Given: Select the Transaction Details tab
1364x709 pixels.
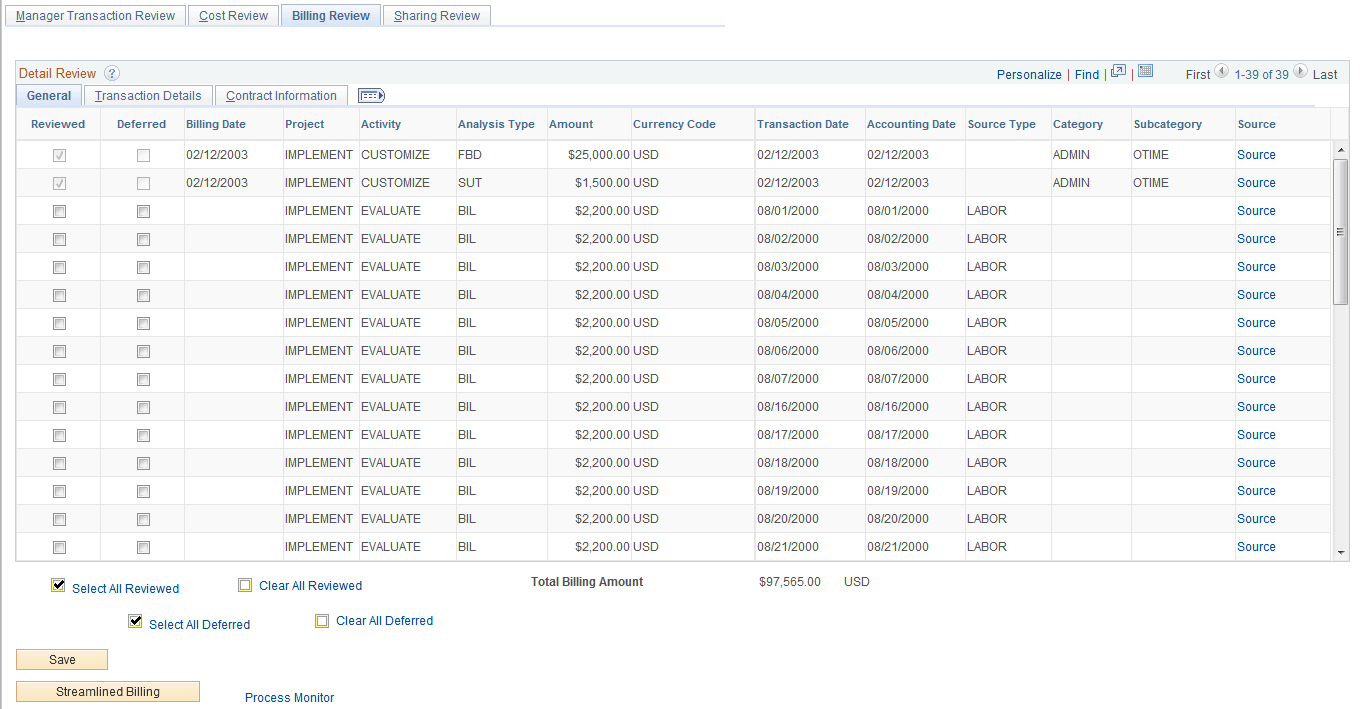Looking at the screenshot, I should [147, 95].
